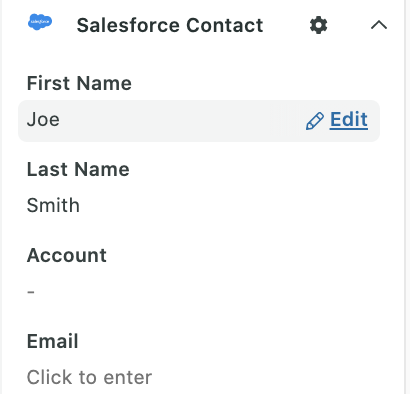The height and width of the screenshot is (394, 410).
Task: Start editing Joe using underlined Edit text
Action: pyautogui.click(x=349, y=120)
